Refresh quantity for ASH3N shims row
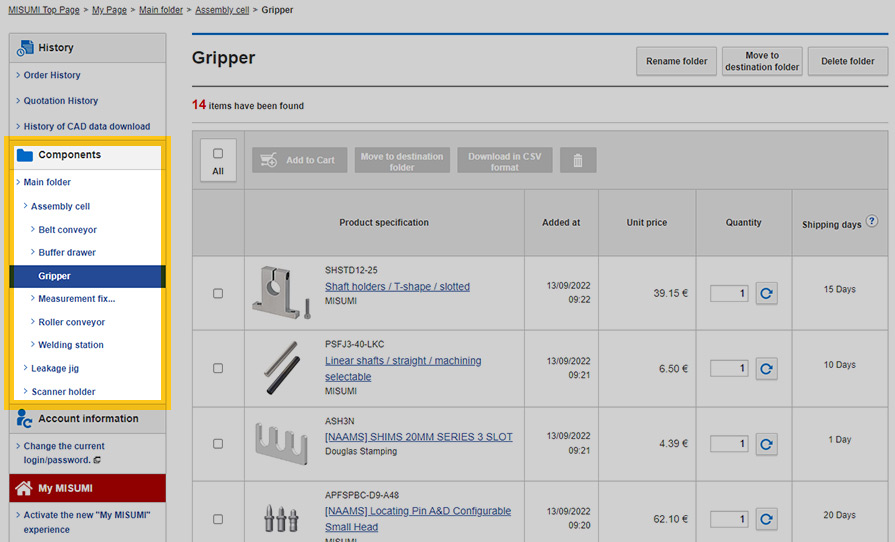895x542 pixels. point(766,443)
